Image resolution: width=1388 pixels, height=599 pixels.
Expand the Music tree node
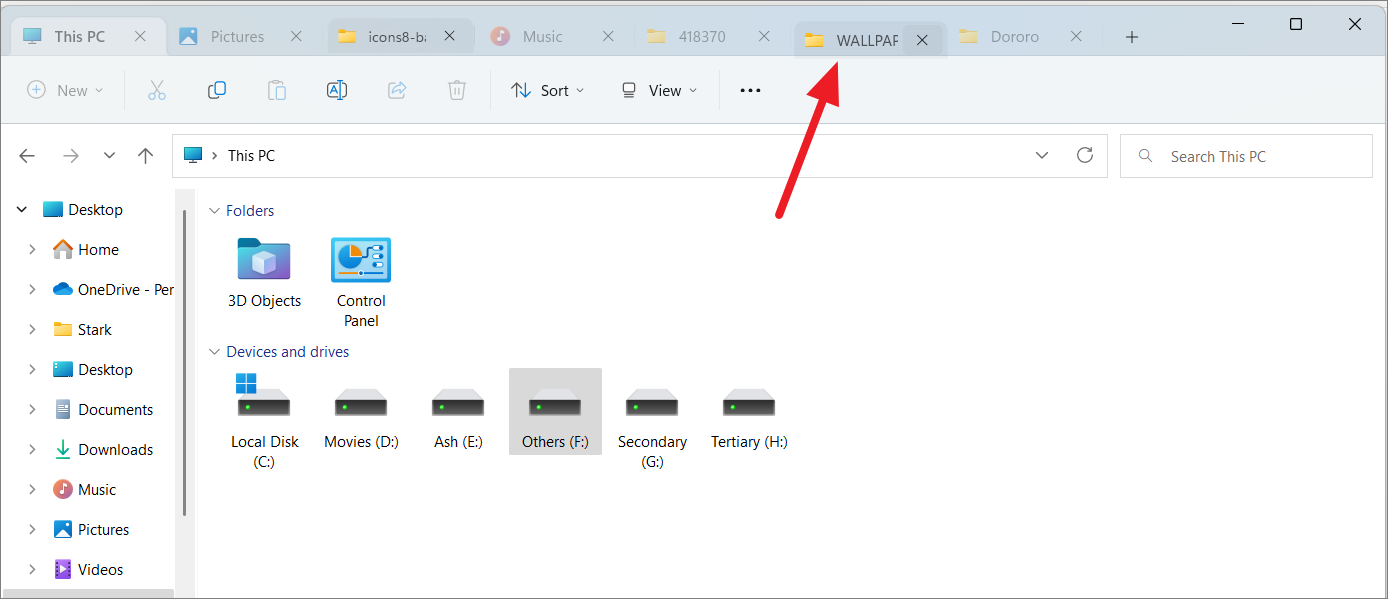coord(32,490)
